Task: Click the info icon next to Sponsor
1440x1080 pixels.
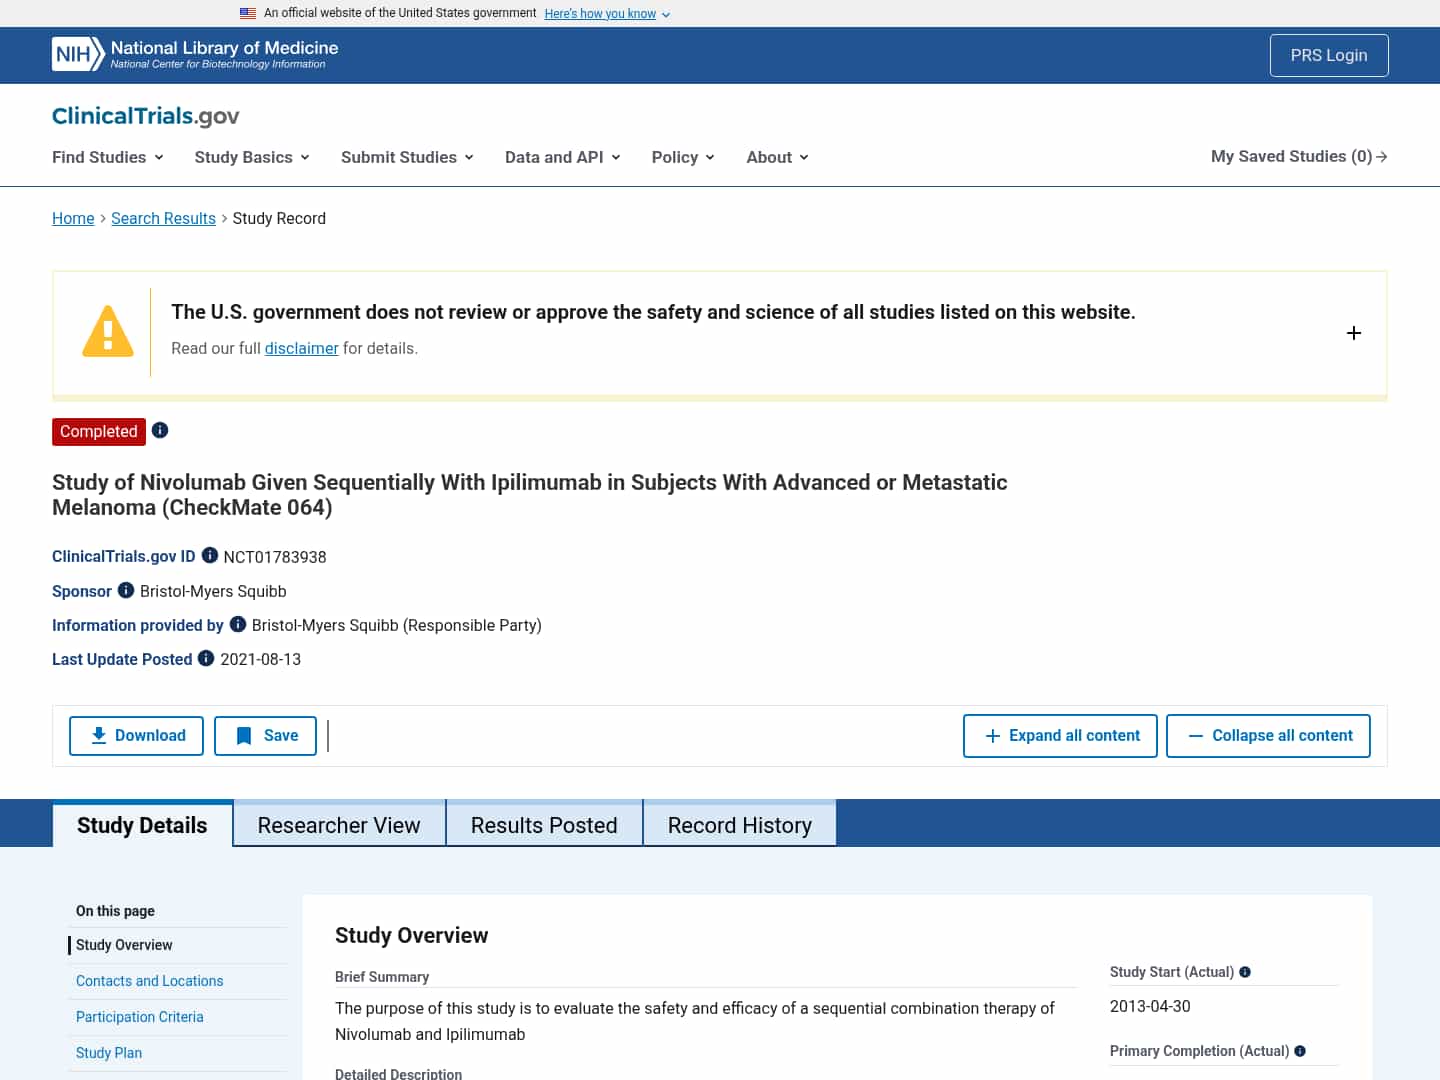Action: (126, 591)
